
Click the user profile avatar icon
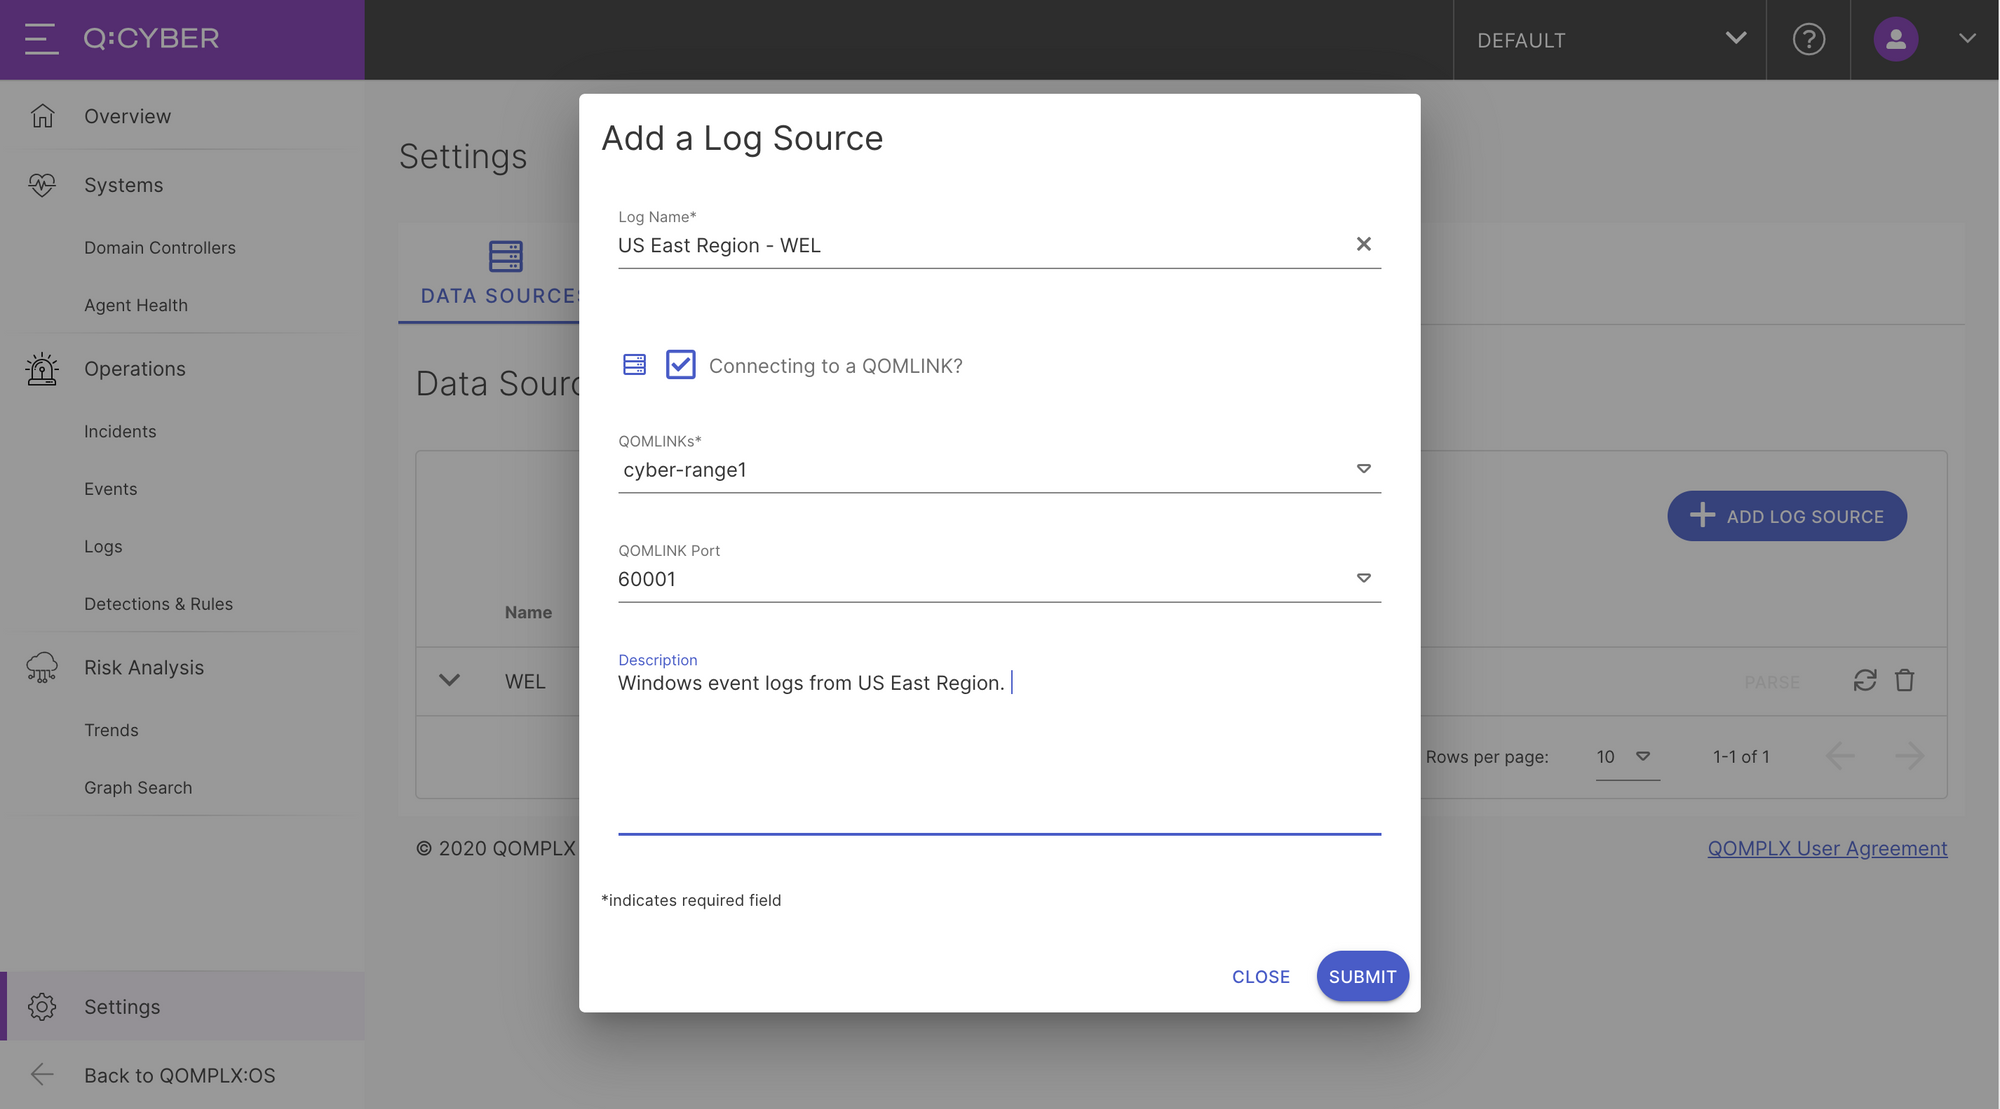point(1898,38)
